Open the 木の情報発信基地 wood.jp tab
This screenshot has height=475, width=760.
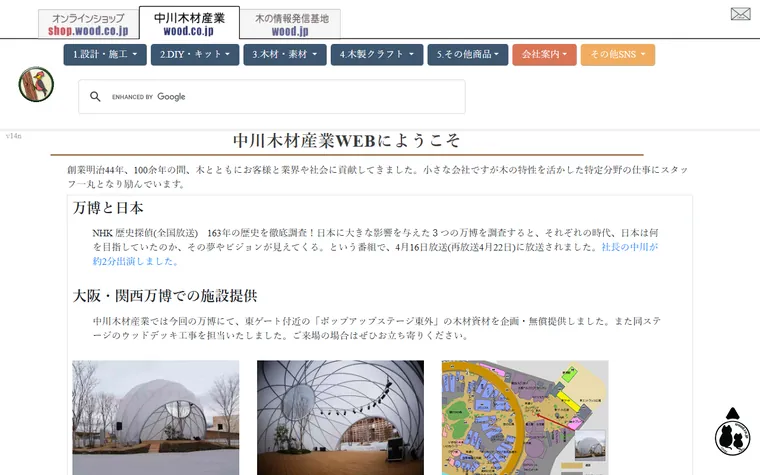click(291, 24)
